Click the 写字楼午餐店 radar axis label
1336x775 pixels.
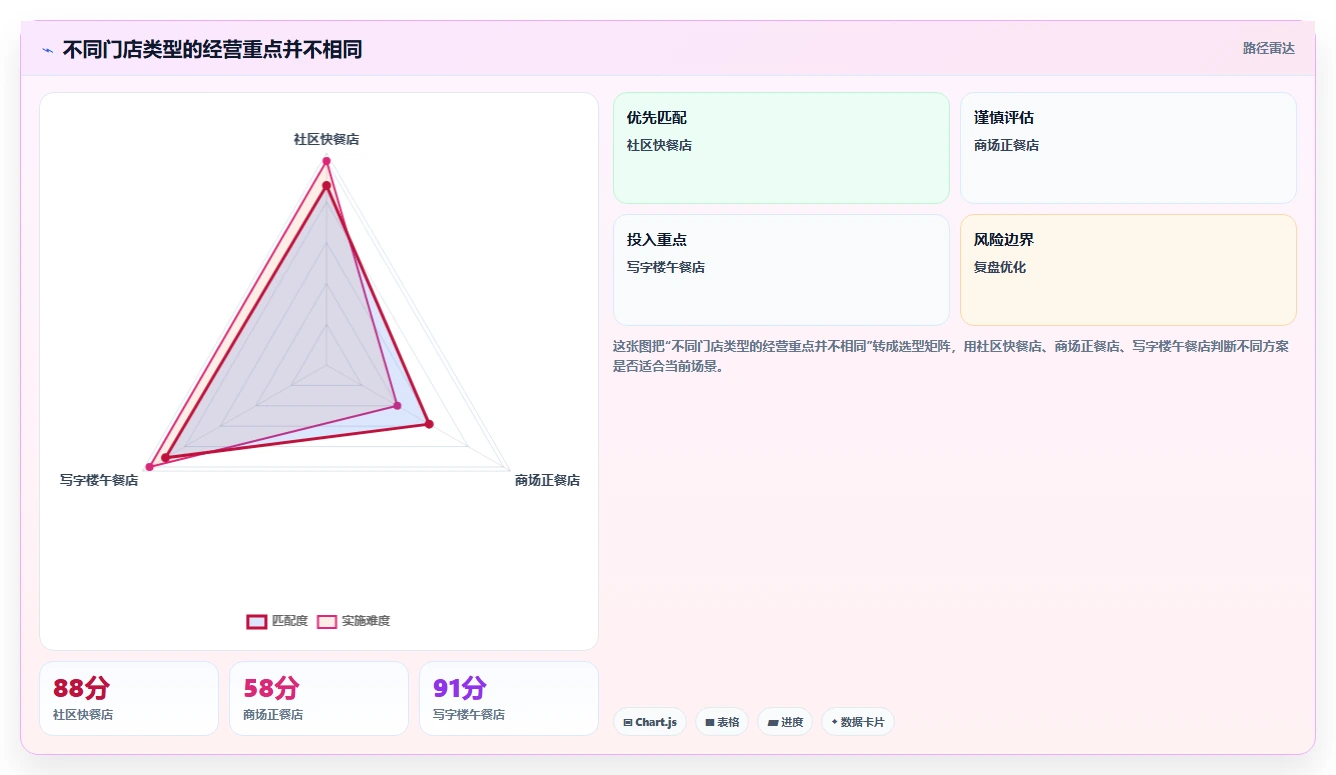point(99,480)
